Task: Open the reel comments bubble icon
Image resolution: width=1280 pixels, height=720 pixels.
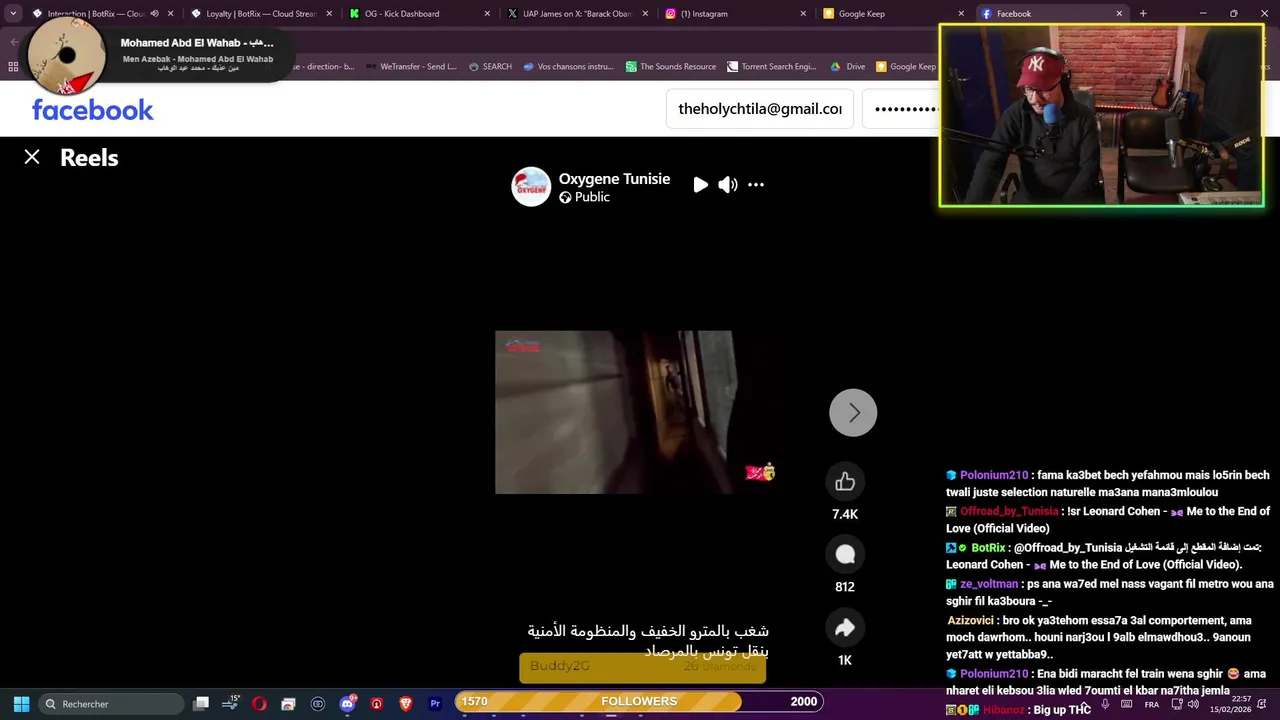Action: [x=845, y=555]
